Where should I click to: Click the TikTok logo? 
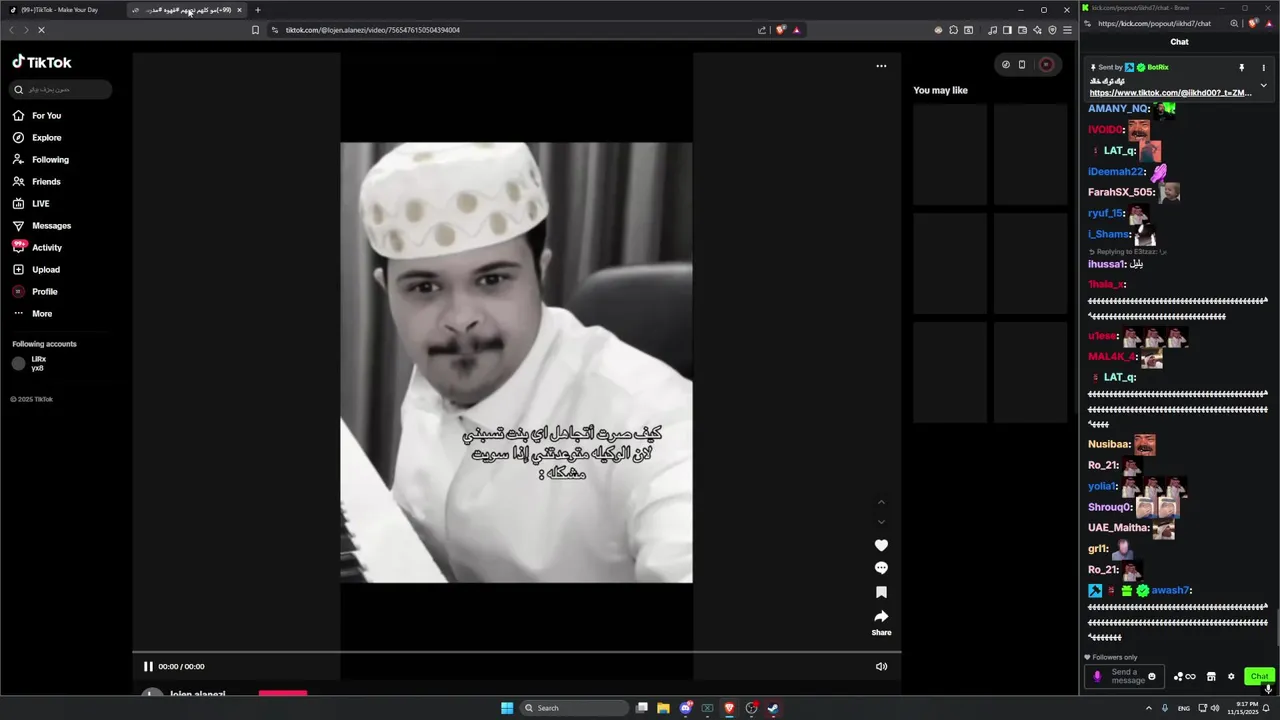pos(42,62)
